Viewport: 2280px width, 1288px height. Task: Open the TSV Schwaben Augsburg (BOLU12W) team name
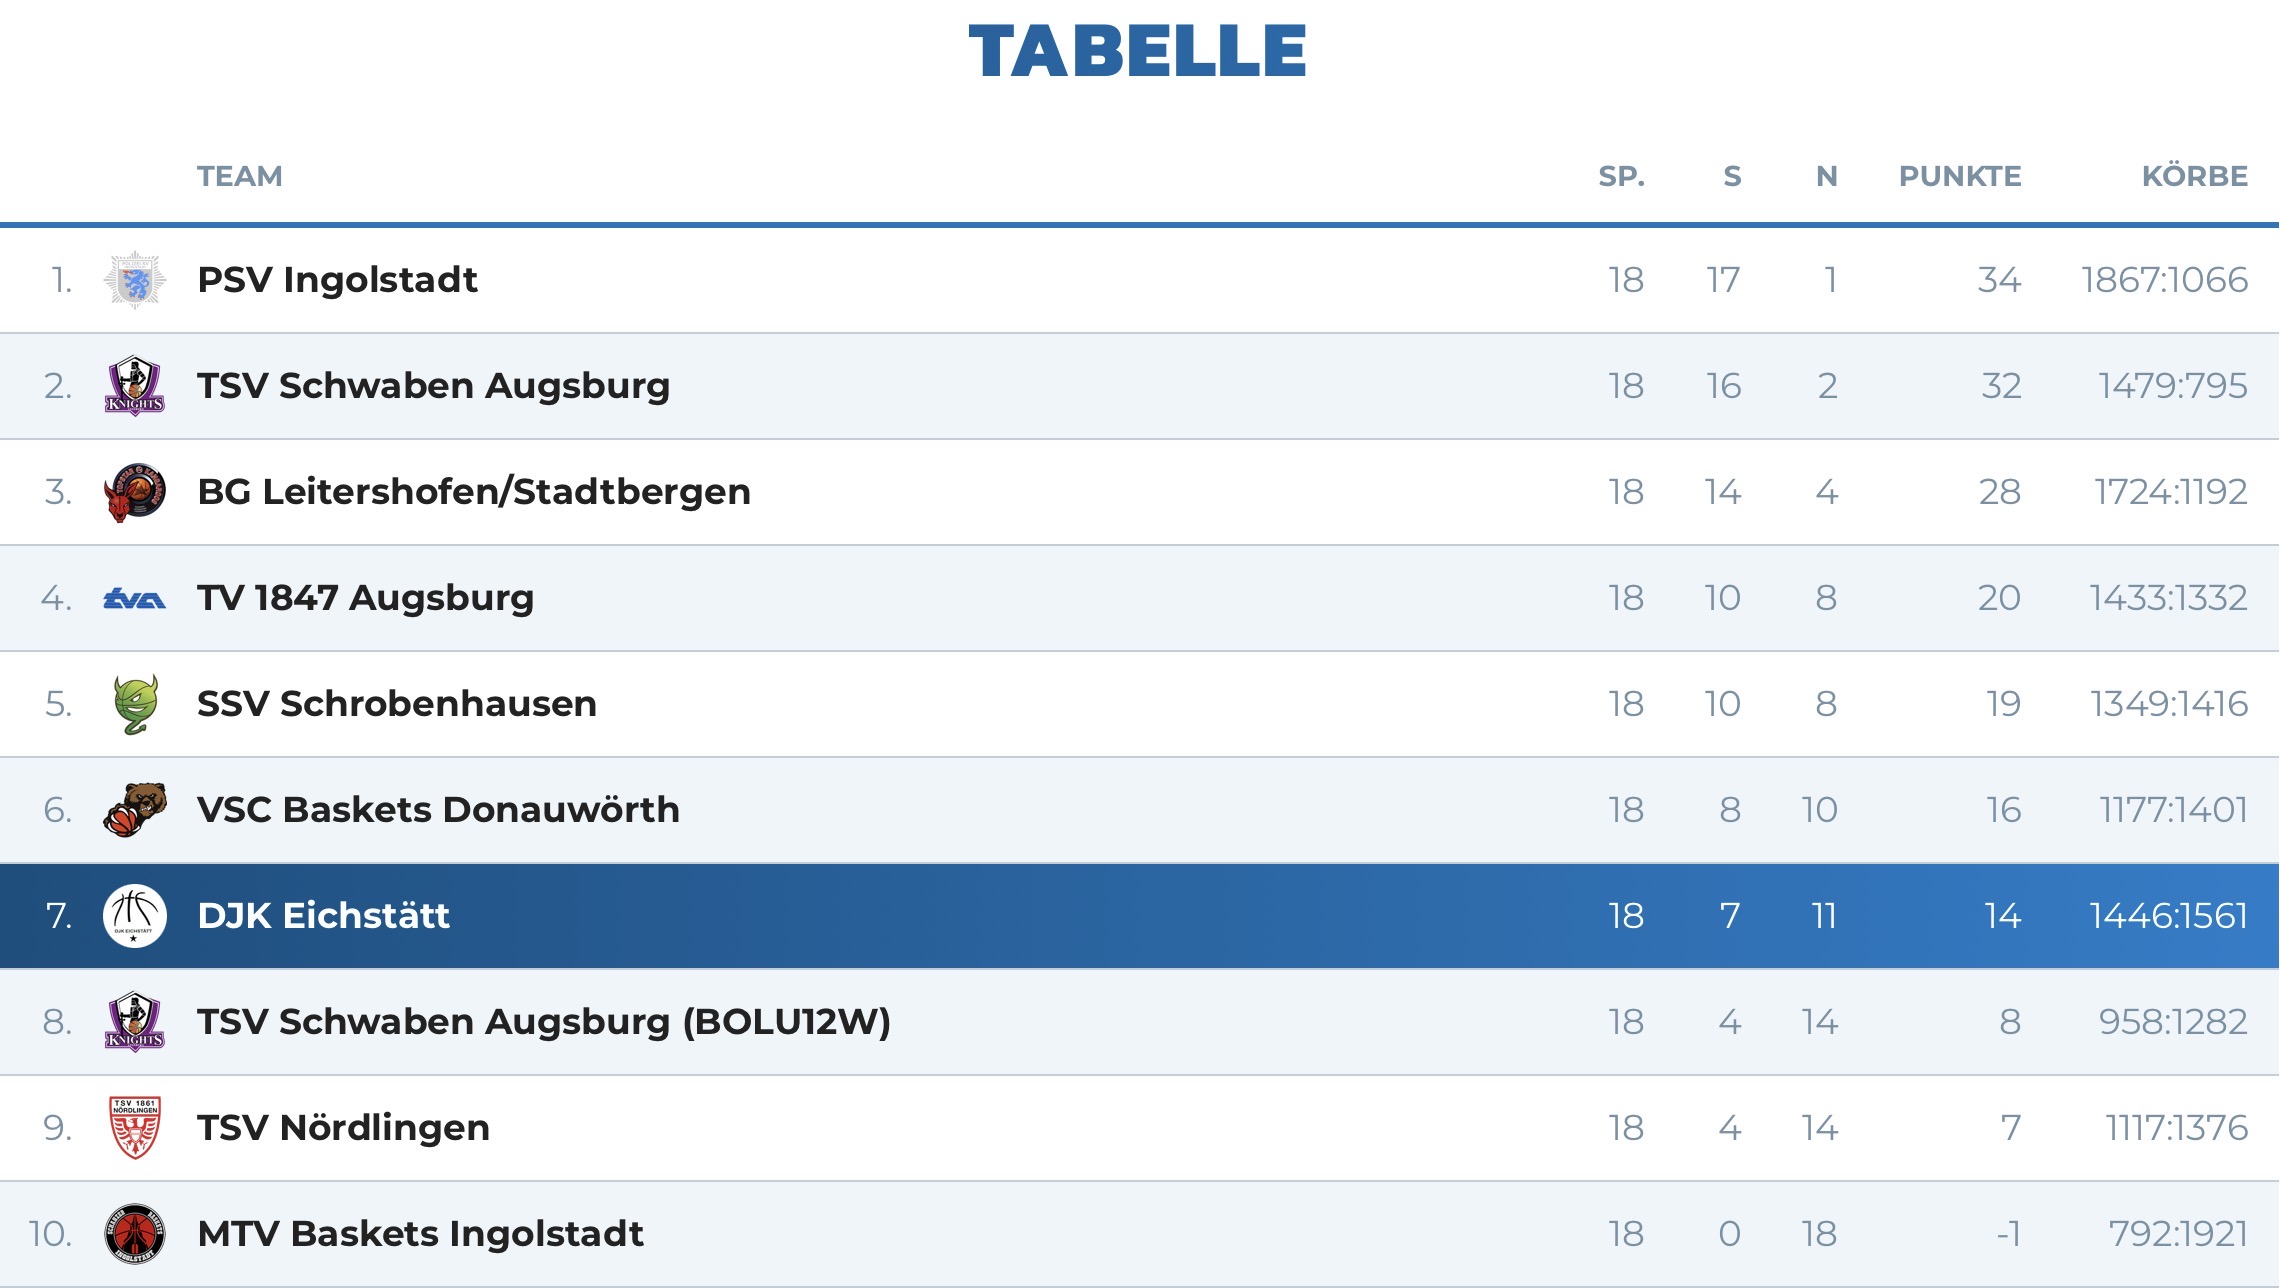pos(544,1022)
